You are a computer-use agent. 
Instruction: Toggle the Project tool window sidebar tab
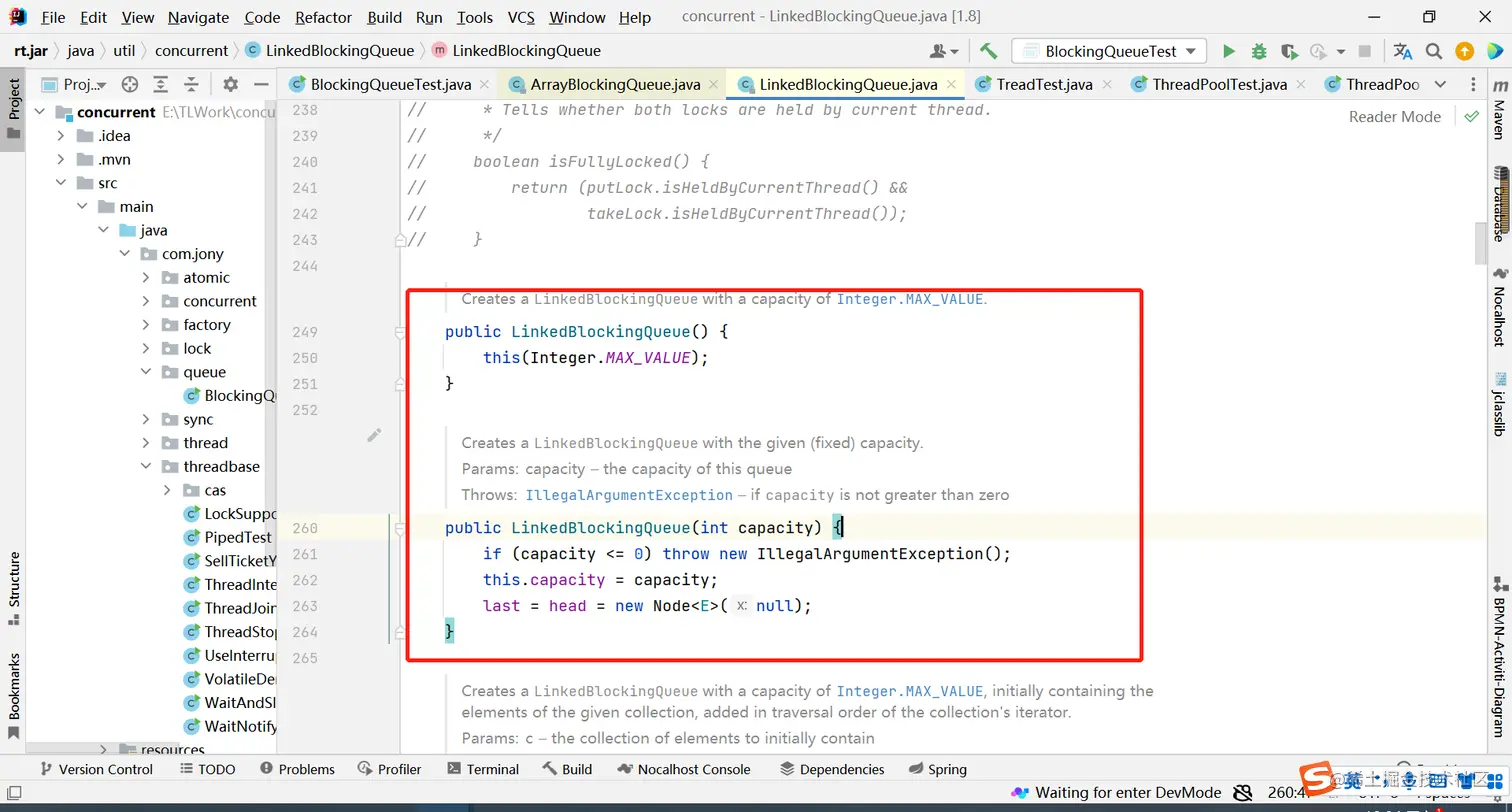click(x=14, y=109)
